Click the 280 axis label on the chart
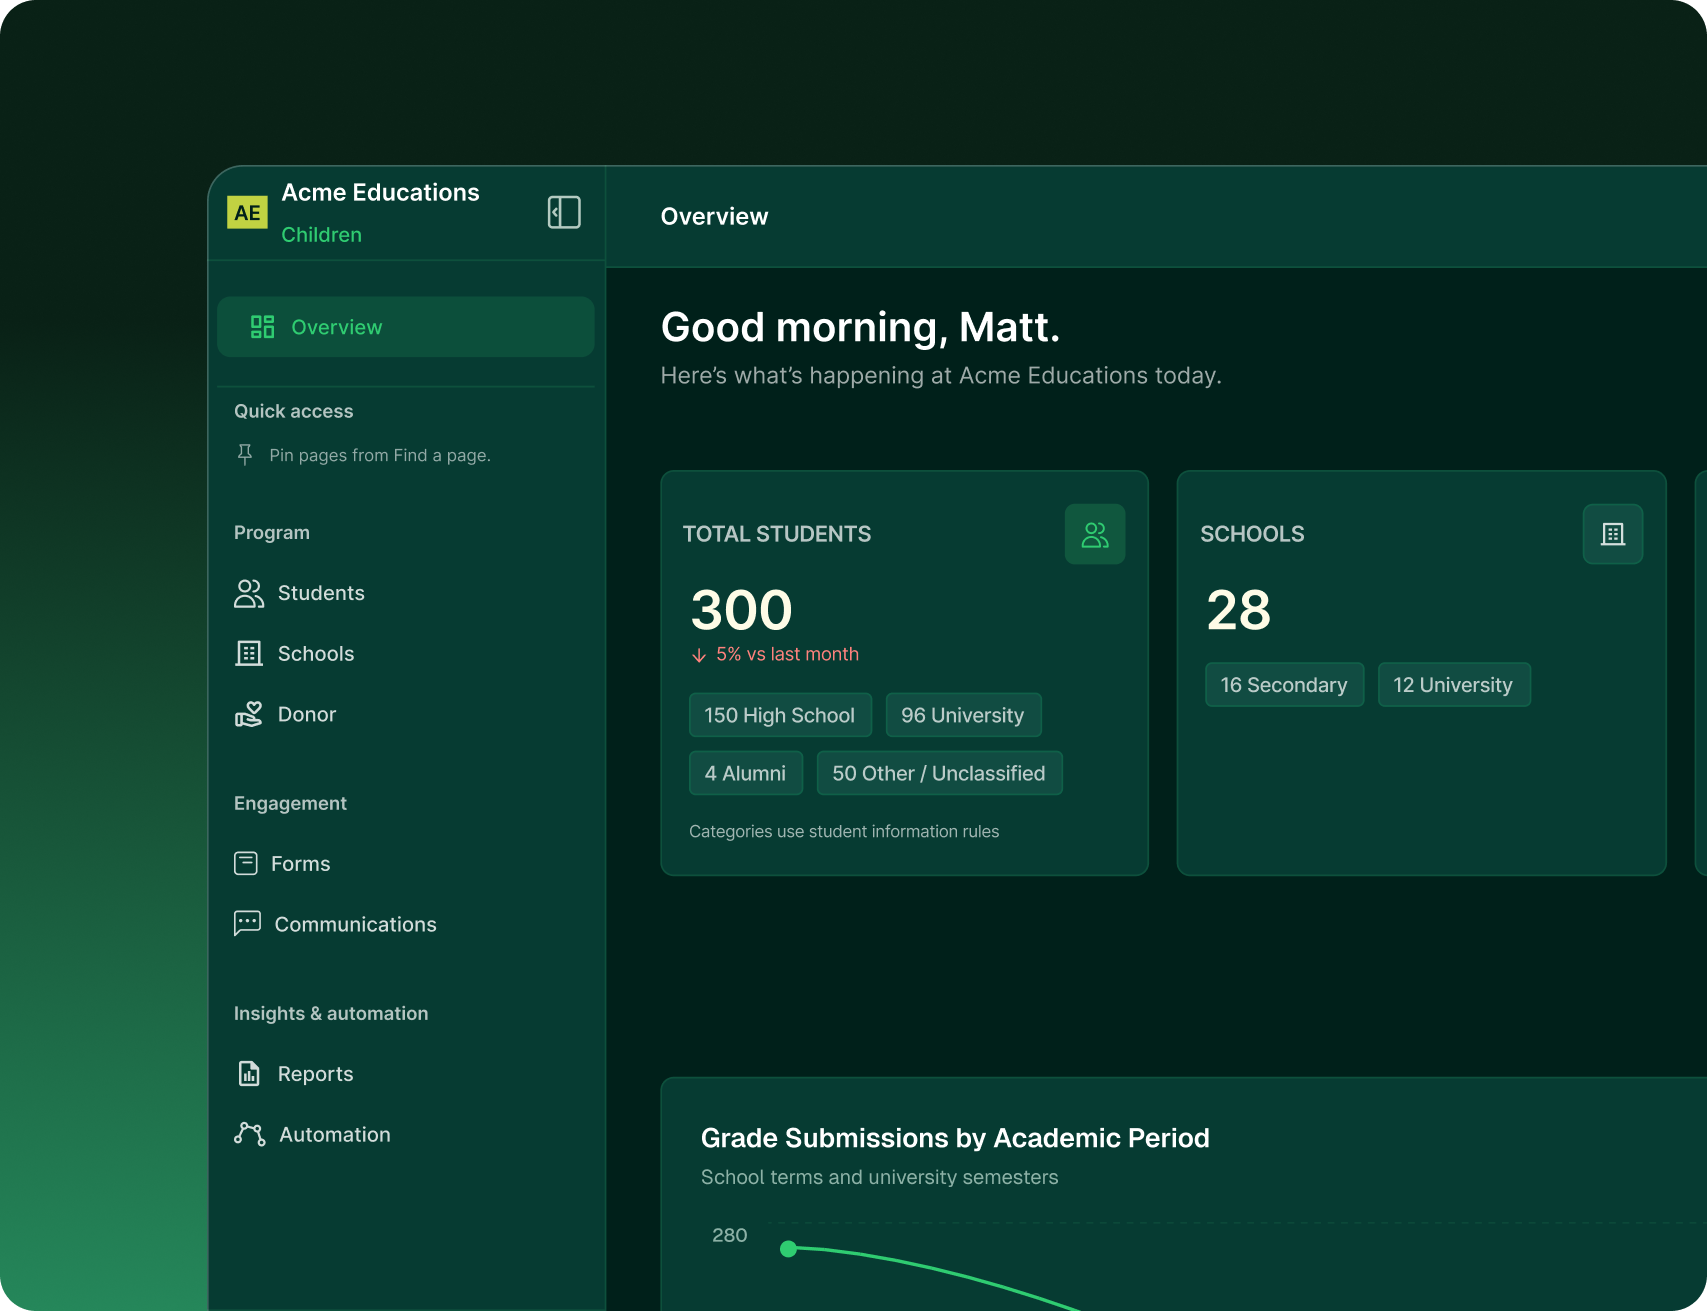This screenshot has height=1311, width=1707. [x=730, y=1235]
